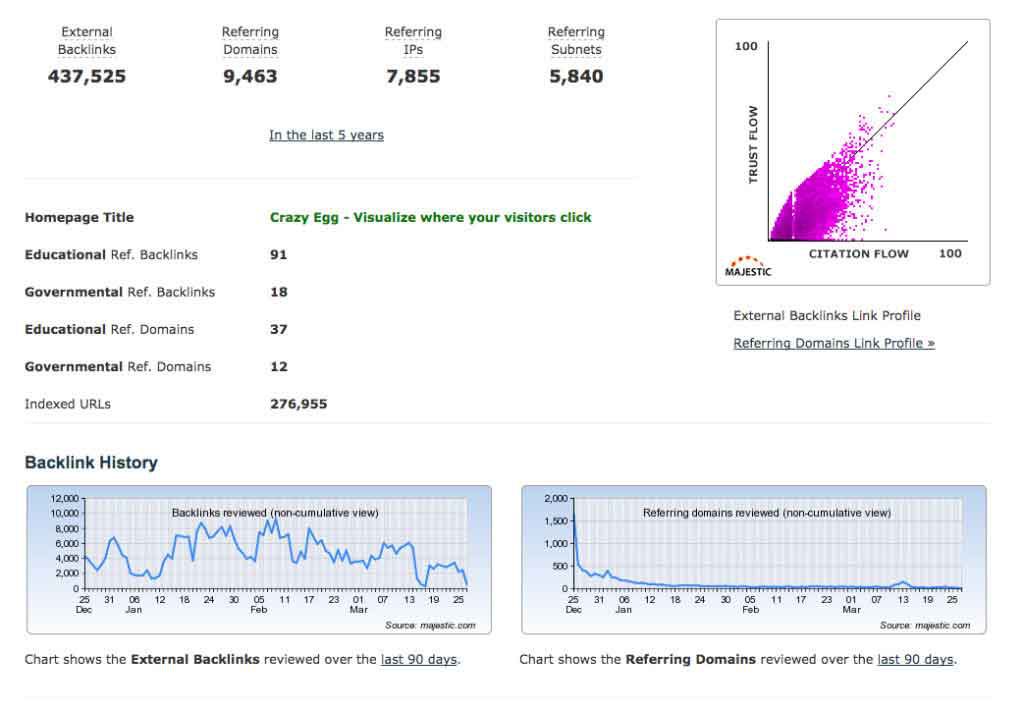Select the Educational Ref. Backlinks value 91
The width and height of the screenshot is (1024, 711).
[x=279, y=255]
